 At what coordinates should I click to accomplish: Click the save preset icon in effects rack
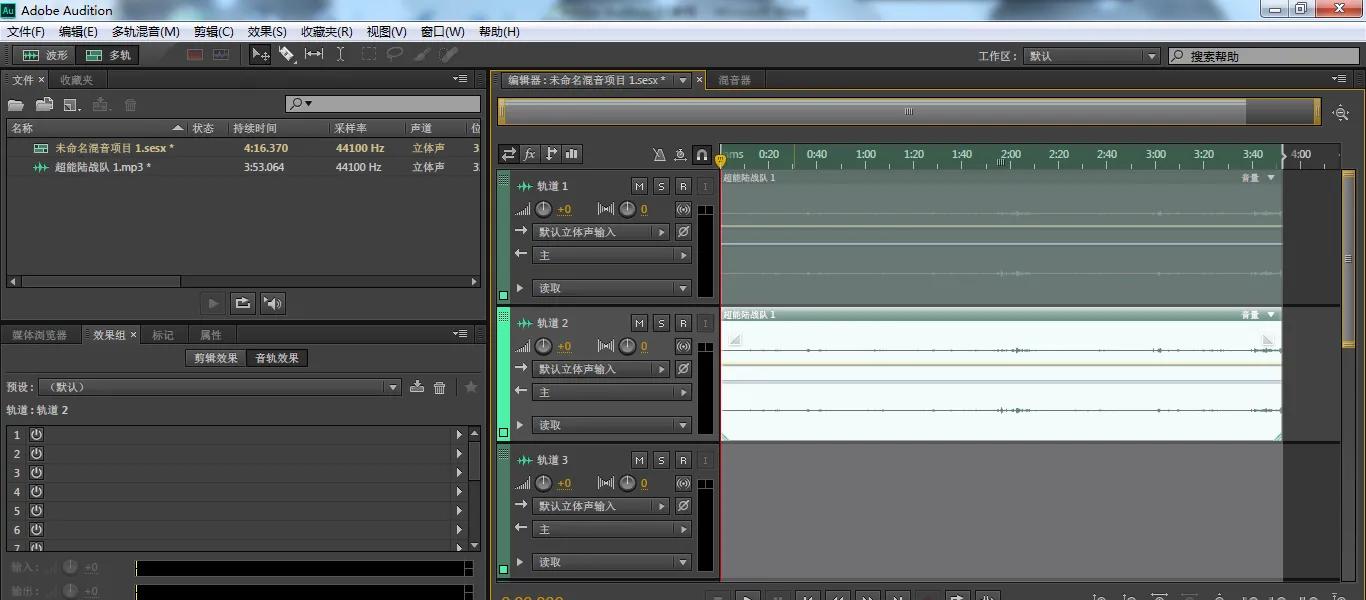click(417, 387)
